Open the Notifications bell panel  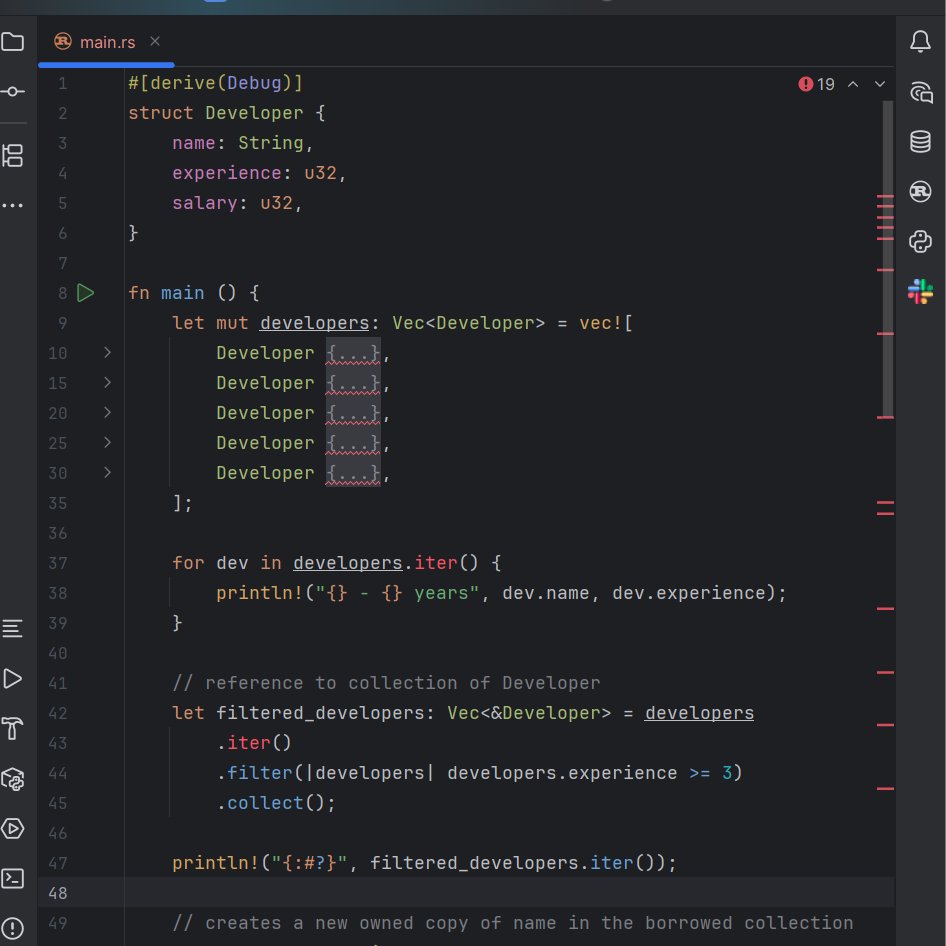click(x=920, y=42)
